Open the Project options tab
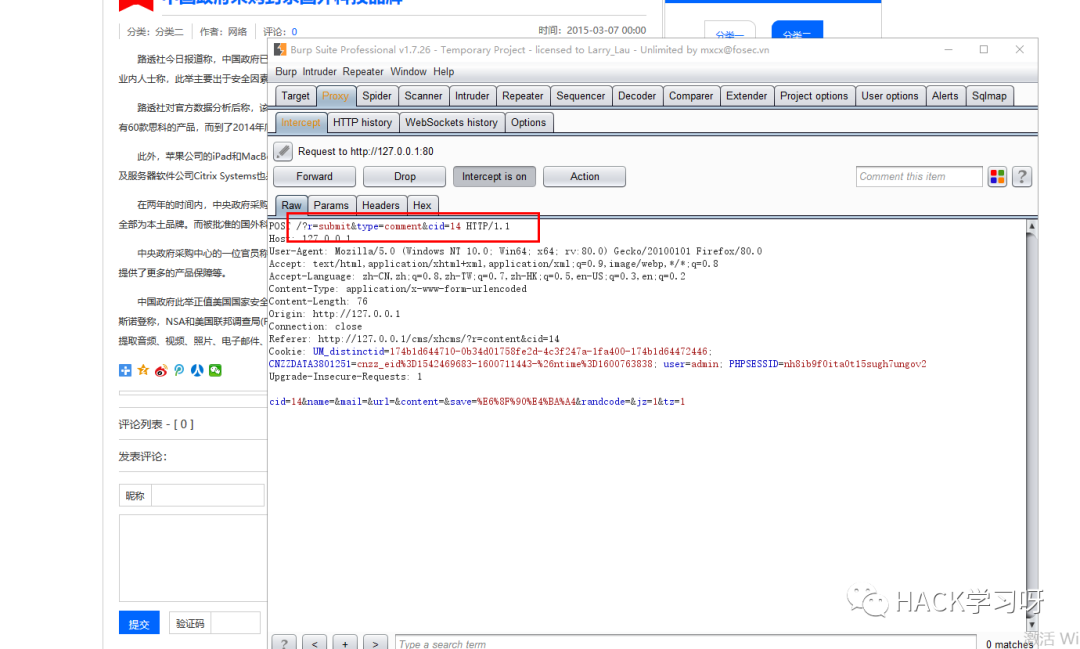This screenshot has height=649, width=1080. pos(814,96)
